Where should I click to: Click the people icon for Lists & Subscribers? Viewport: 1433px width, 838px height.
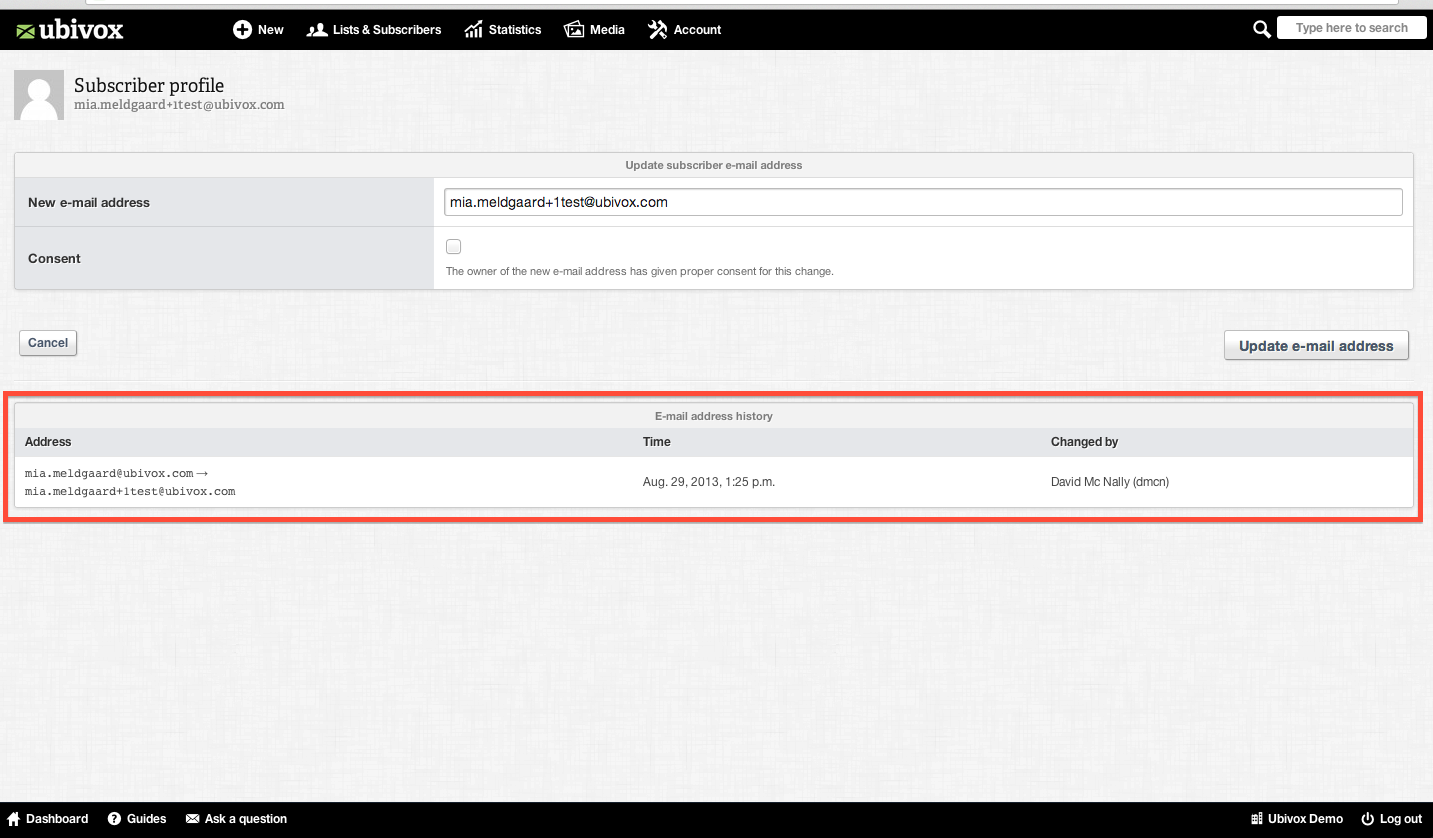coord(317,30)
